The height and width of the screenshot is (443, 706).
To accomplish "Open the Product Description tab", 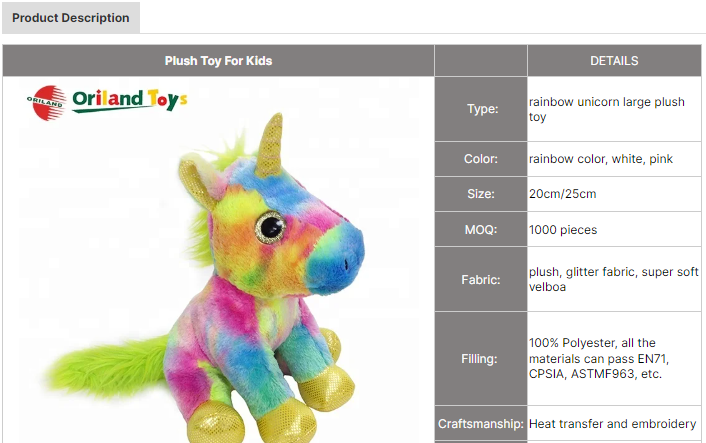I will click(x=71, y=18).
